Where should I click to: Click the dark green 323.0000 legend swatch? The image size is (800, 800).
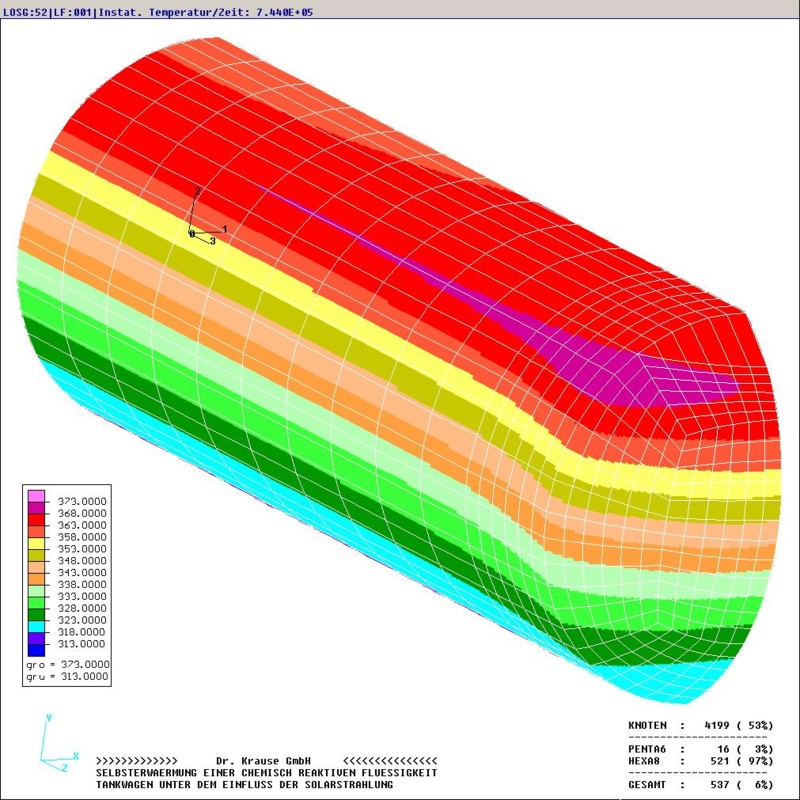(36, 614)
